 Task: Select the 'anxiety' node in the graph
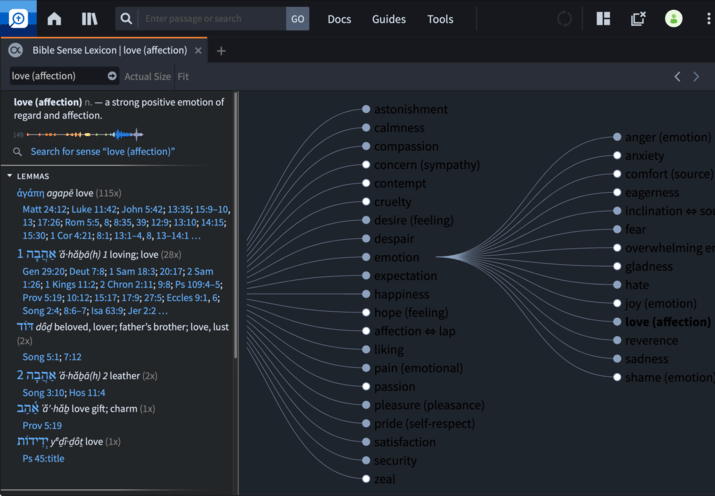[618, 156]
